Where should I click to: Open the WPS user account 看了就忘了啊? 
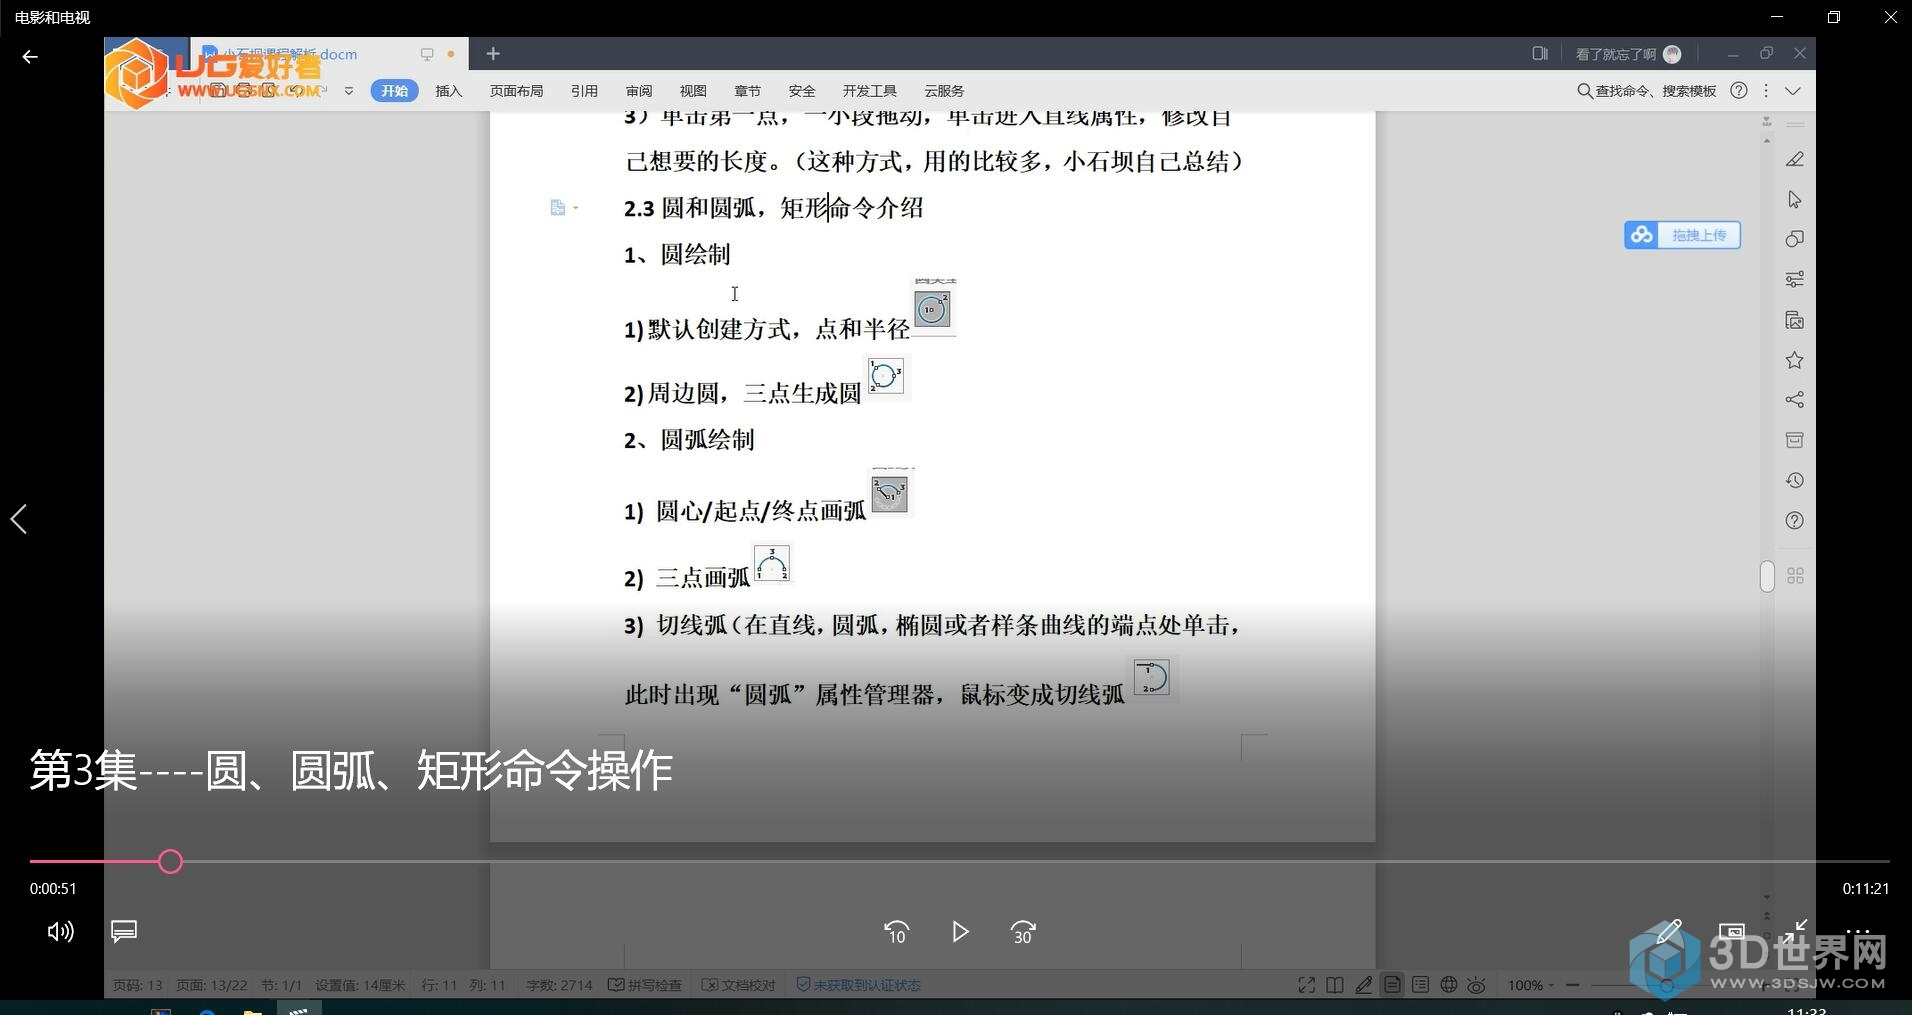click(x=1628, y=54)
